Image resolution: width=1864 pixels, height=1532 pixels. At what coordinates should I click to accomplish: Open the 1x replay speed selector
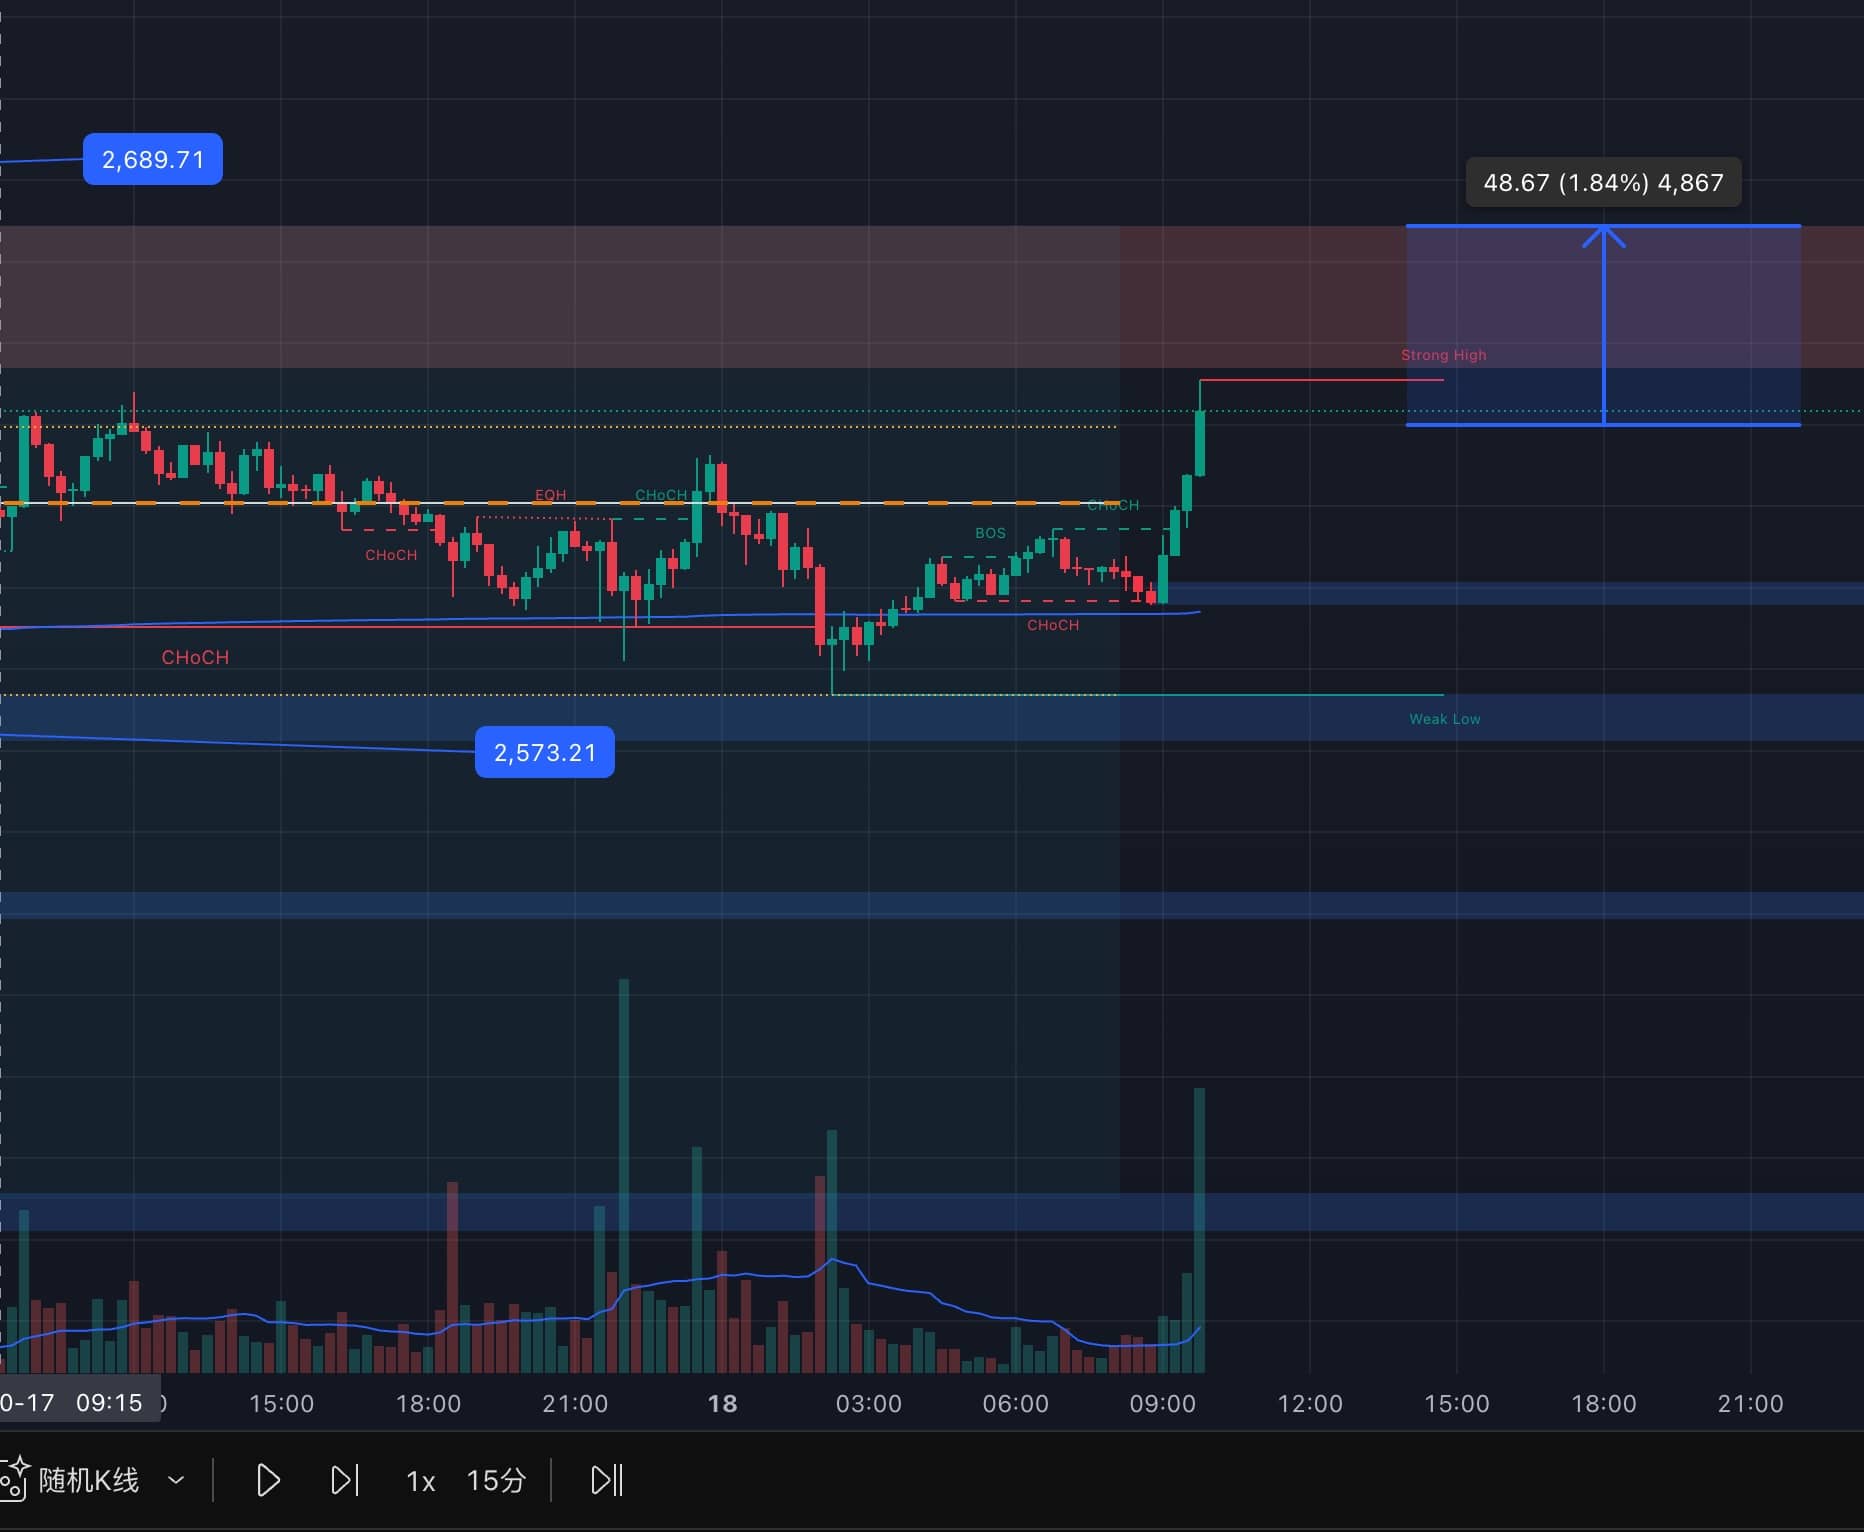point(420,1481)
